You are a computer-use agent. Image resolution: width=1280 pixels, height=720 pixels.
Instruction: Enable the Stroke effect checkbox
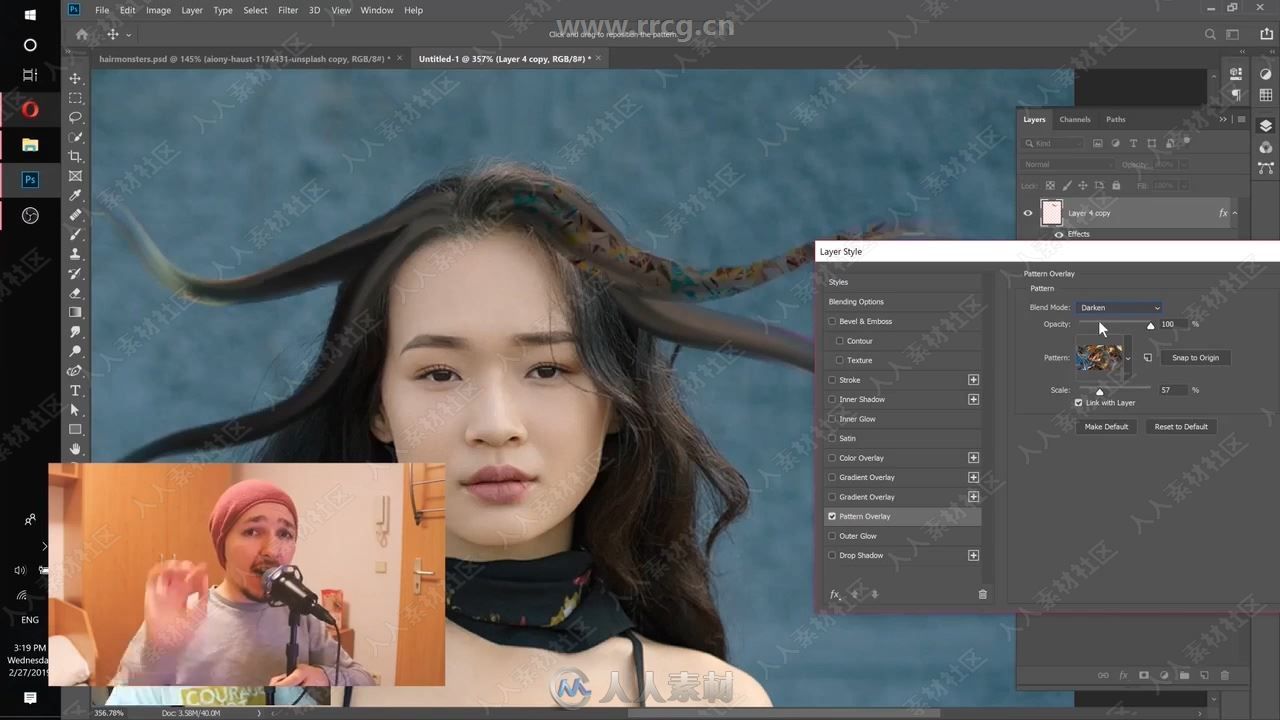point(832,380)
